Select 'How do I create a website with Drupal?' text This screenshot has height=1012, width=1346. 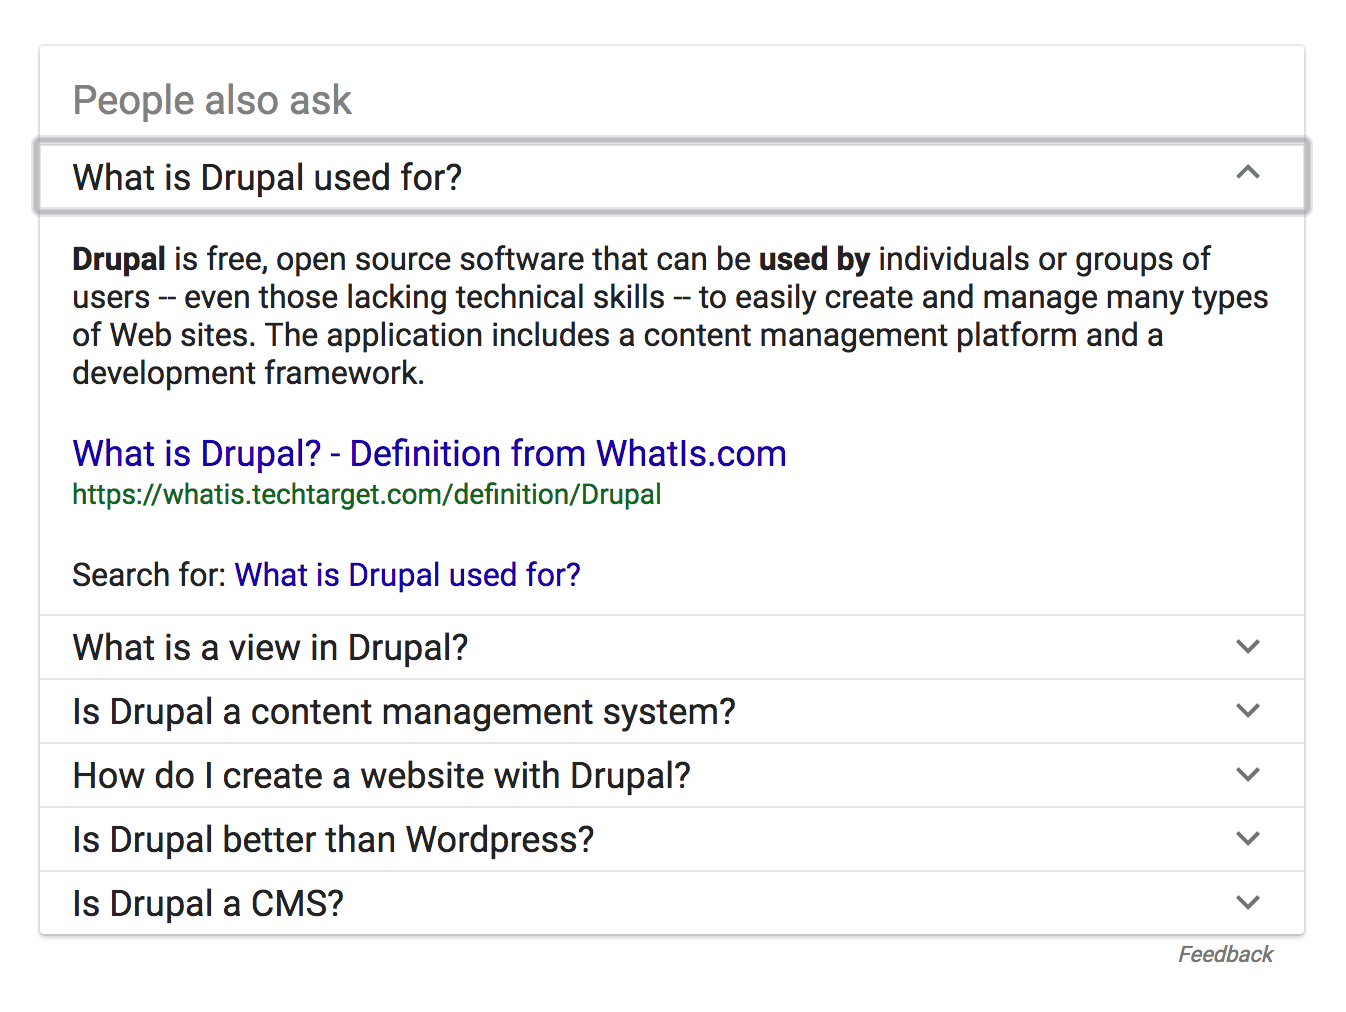pos(382,776)
